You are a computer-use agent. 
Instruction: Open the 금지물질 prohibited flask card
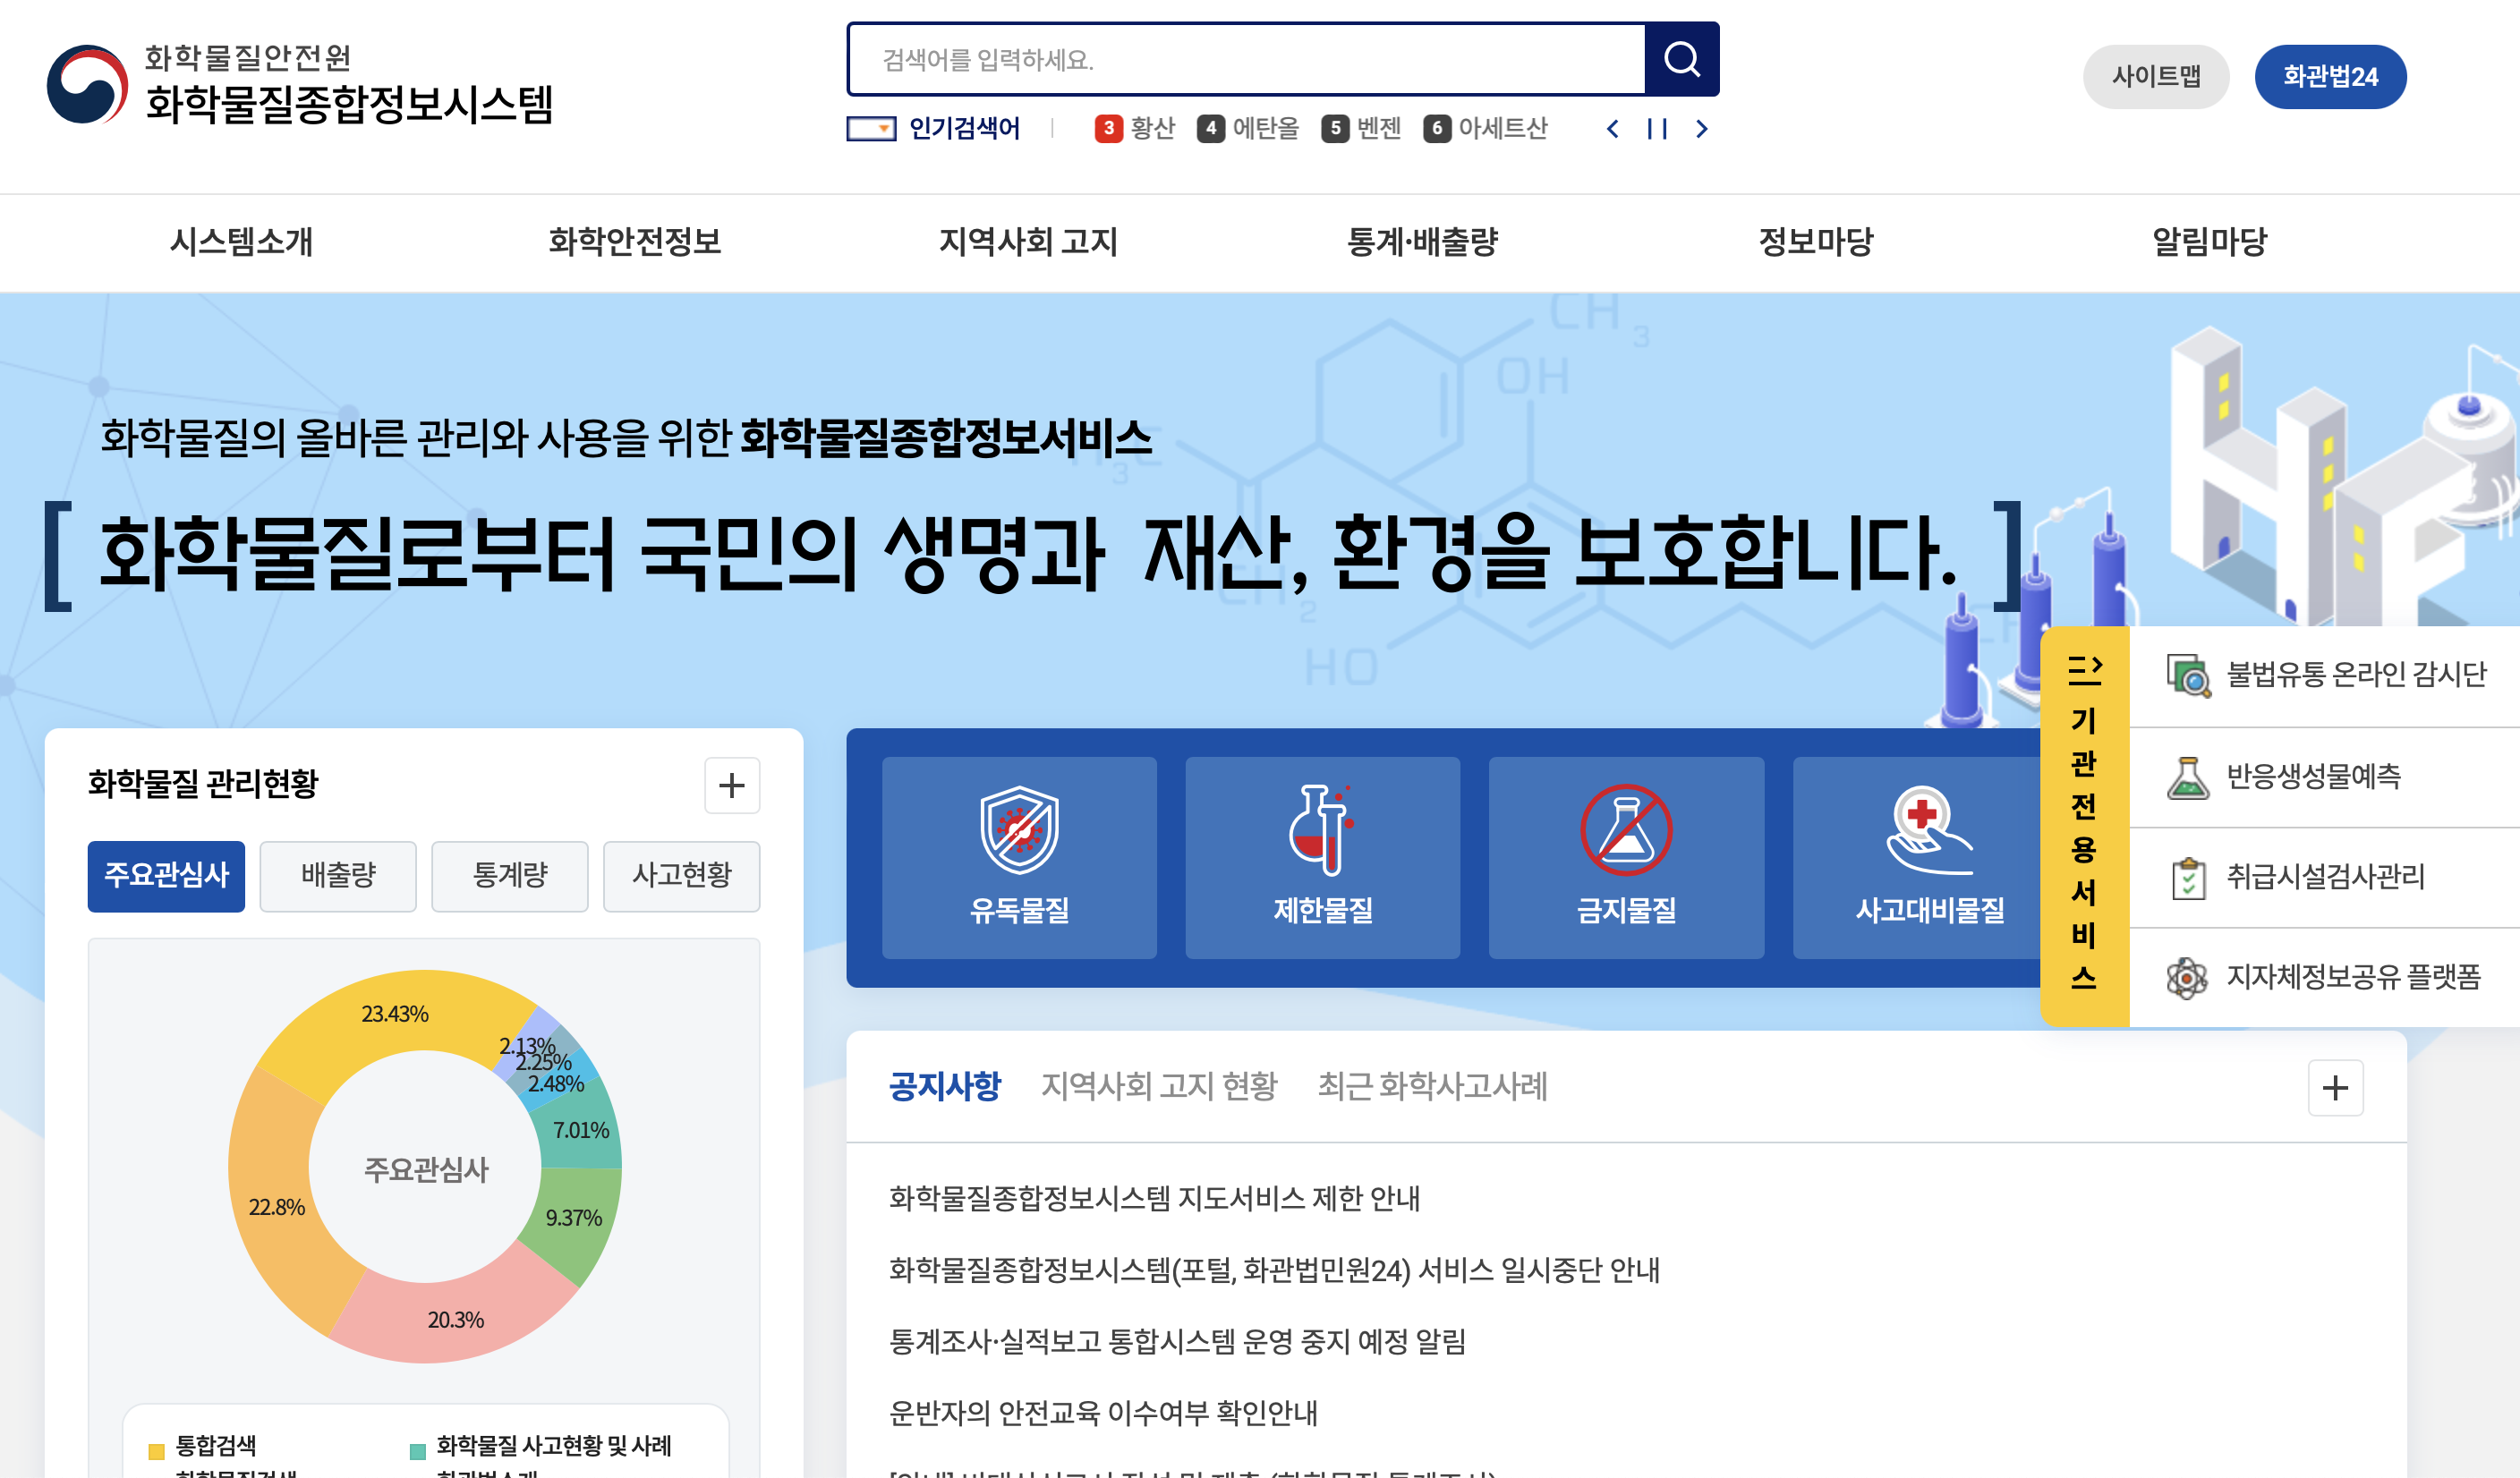(x=1626, y=857)
